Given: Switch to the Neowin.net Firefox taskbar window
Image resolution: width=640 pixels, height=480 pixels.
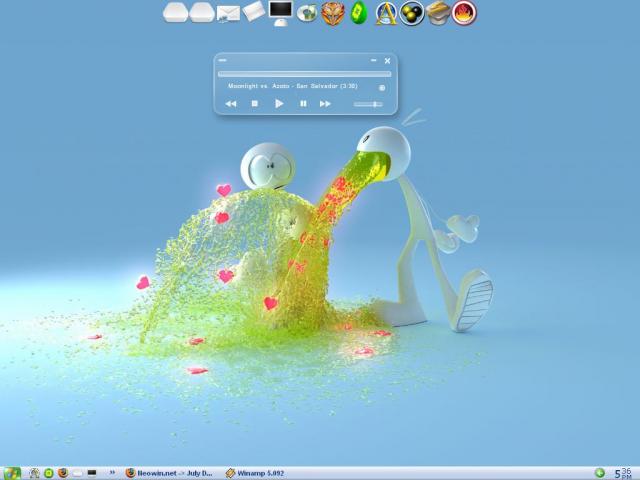Looking at the screenshot, I should [x=169, y=473].
